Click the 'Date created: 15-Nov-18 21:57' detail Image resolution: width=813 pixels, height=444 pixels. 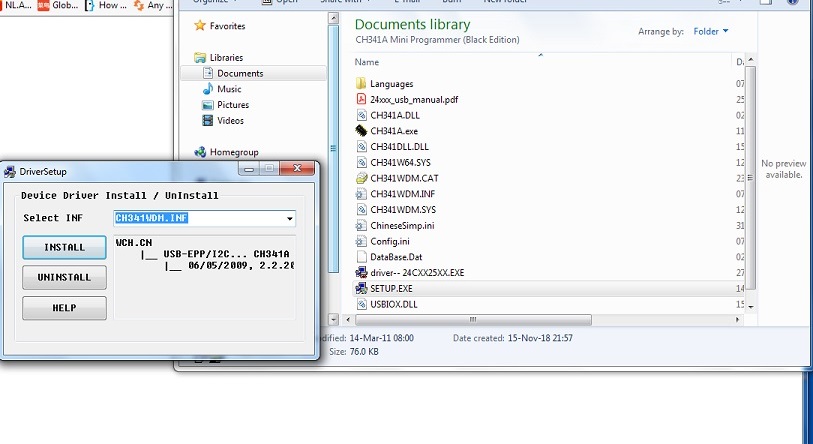tap(512, 338)
